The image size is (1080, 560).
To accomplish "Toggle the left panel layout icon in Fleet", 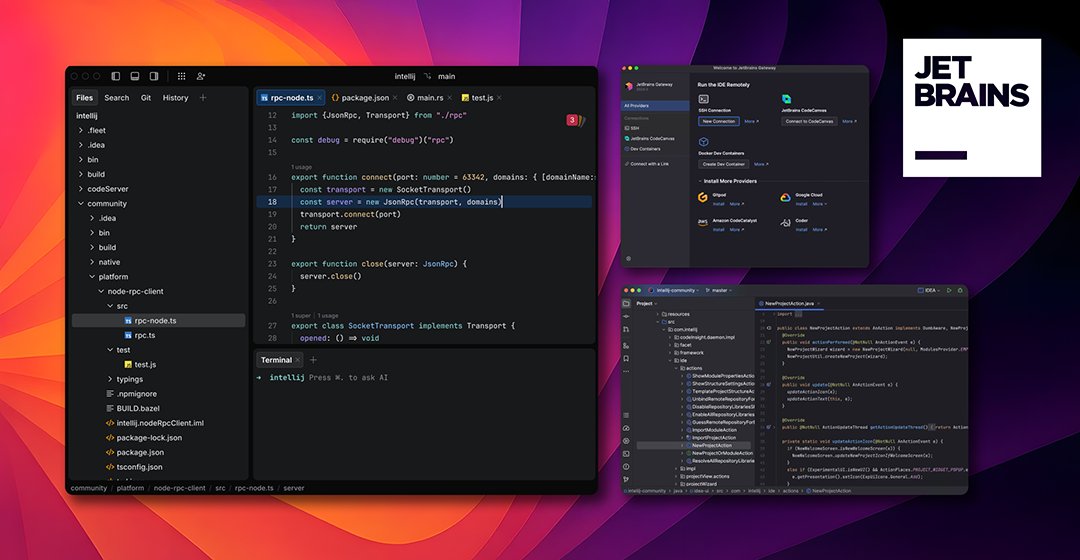I will [x=116, y=76].
